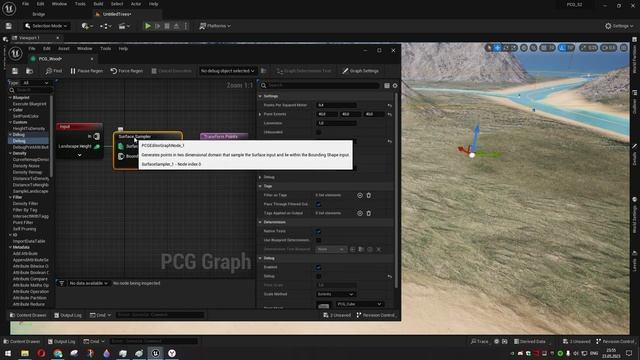Click the Landscape Height output pin
Image resolution: width=640 pixels, height=360 pixels.
[97, 147]
